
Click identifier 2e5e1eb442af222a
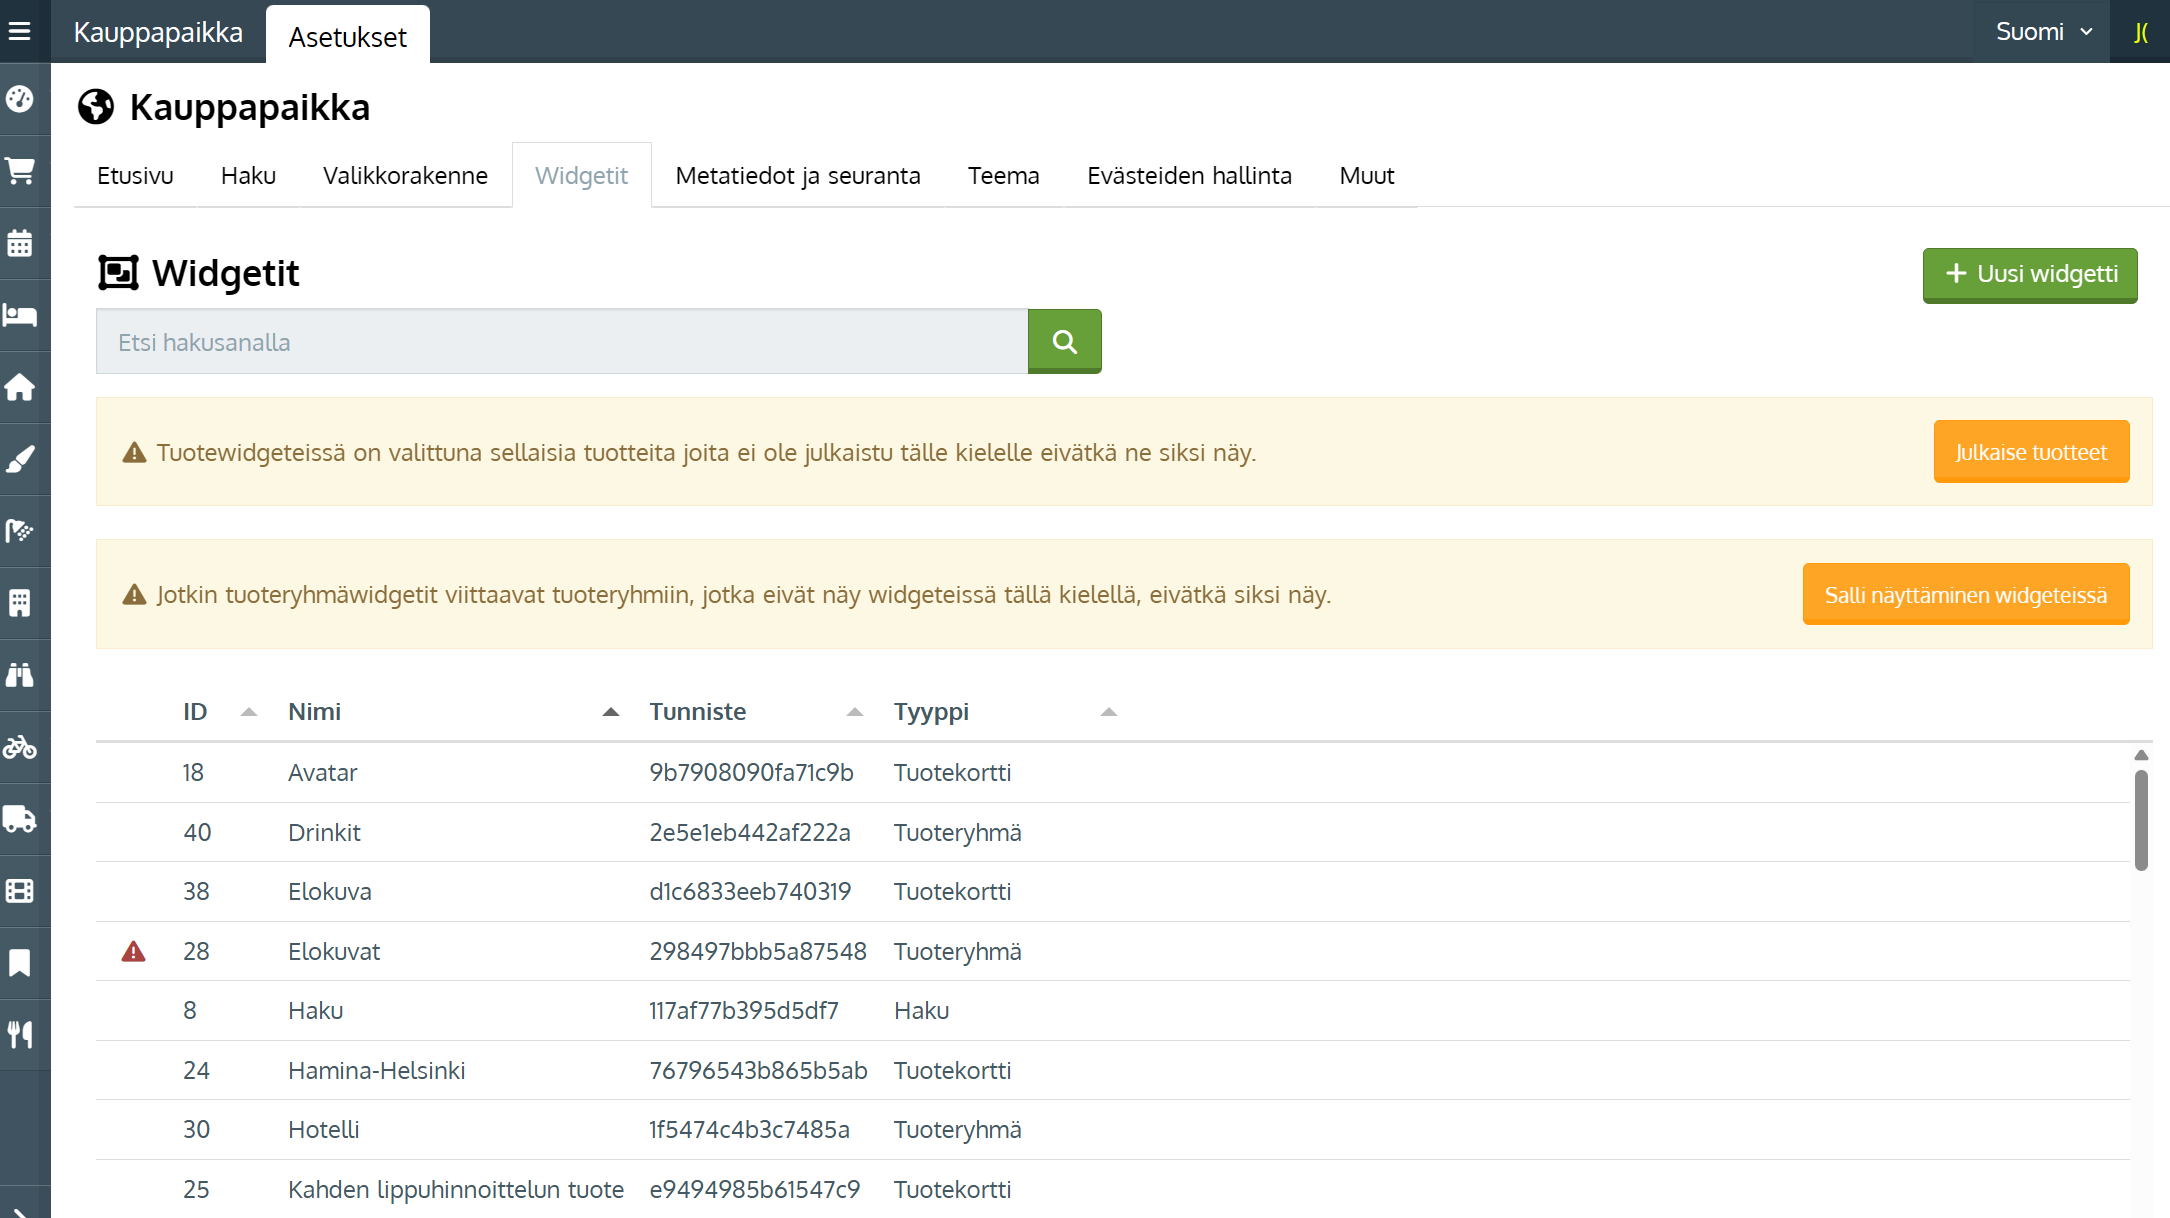click(x=750, y=832)
